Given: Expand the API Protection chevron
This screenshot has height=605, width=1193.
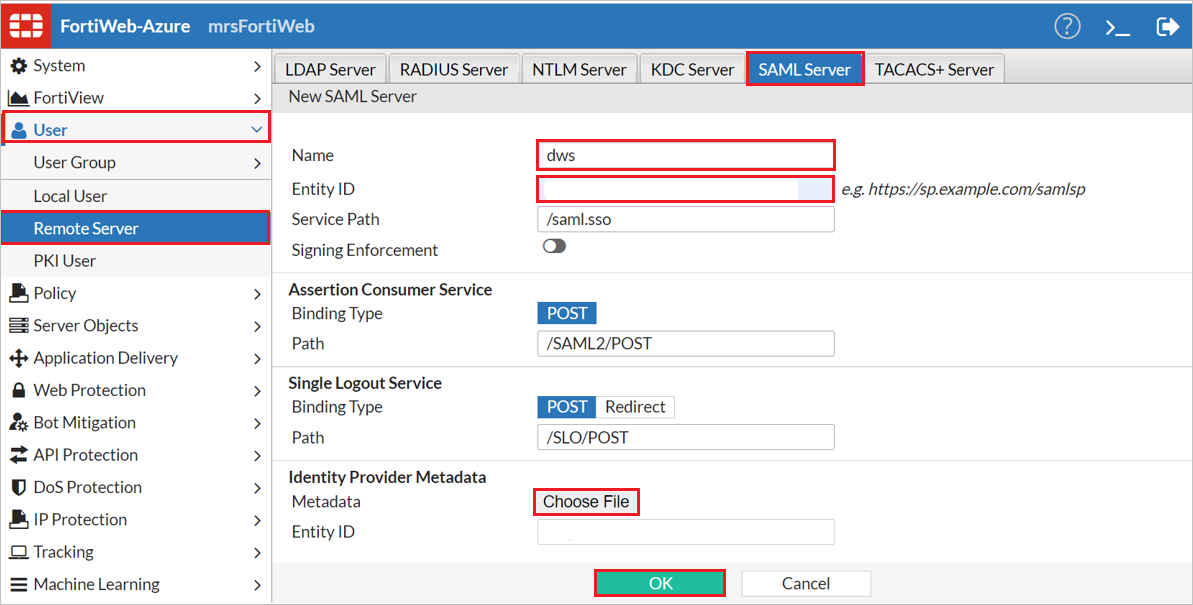Looking at the screenshot, I should tap(257, 456).
